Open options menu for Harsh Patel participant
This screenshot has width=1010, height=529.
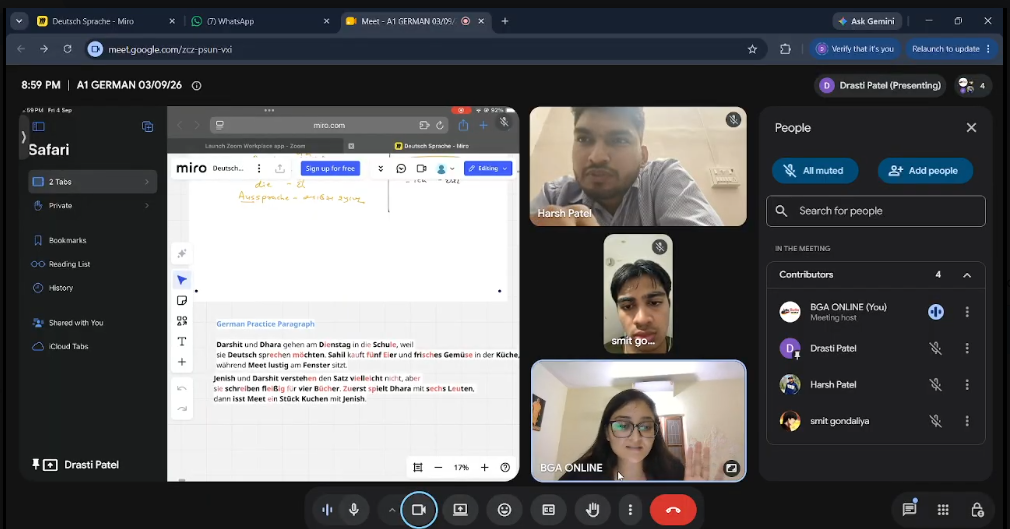click(x=967, y=385)
